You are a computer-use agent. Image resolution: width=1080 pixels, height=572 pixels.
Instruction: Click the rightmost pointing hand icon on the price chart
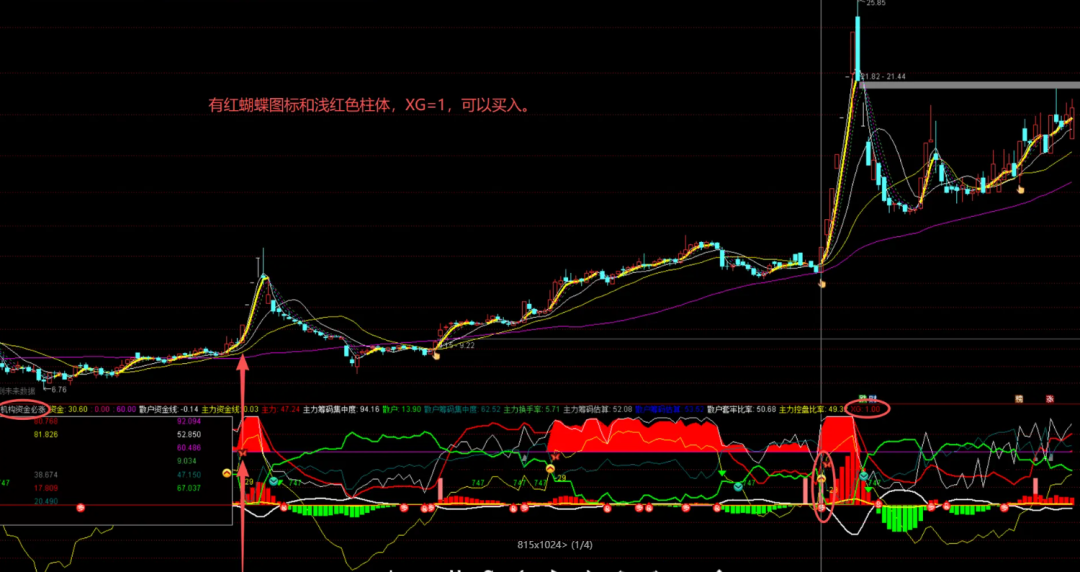click(x=1021, y=188)
